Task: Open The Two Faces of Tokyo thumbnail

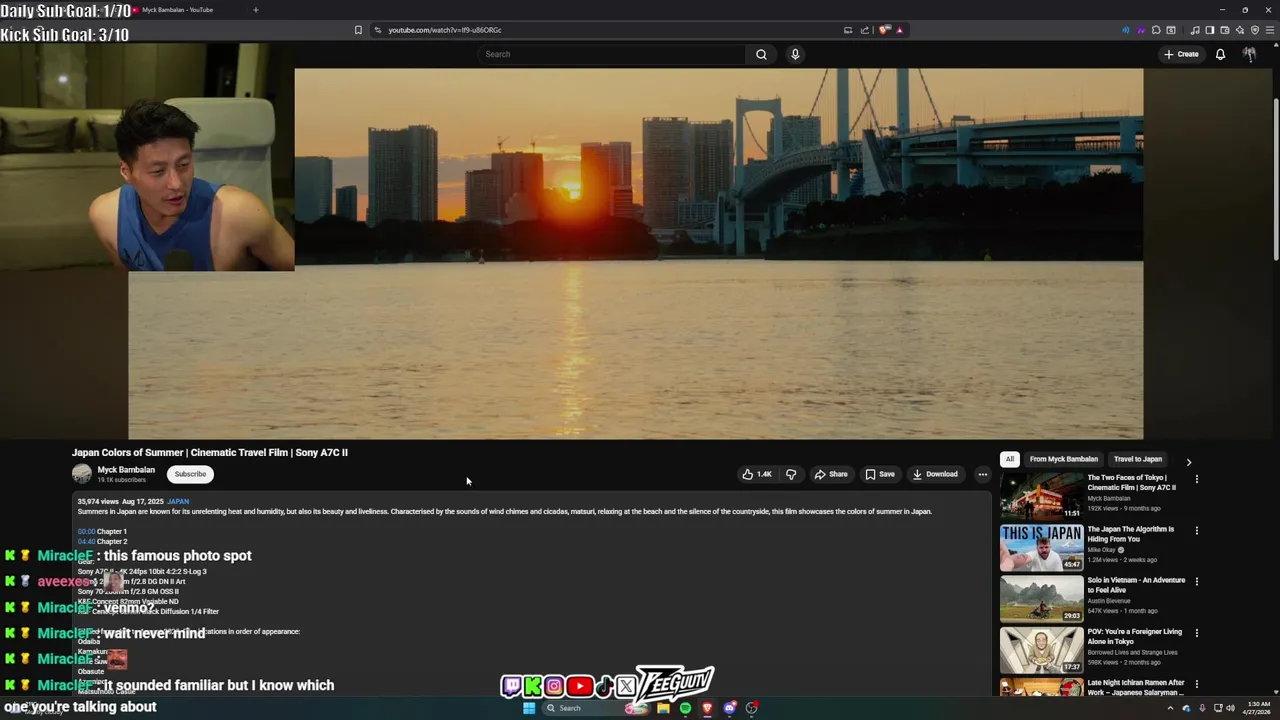Action: click(1041, 495)
